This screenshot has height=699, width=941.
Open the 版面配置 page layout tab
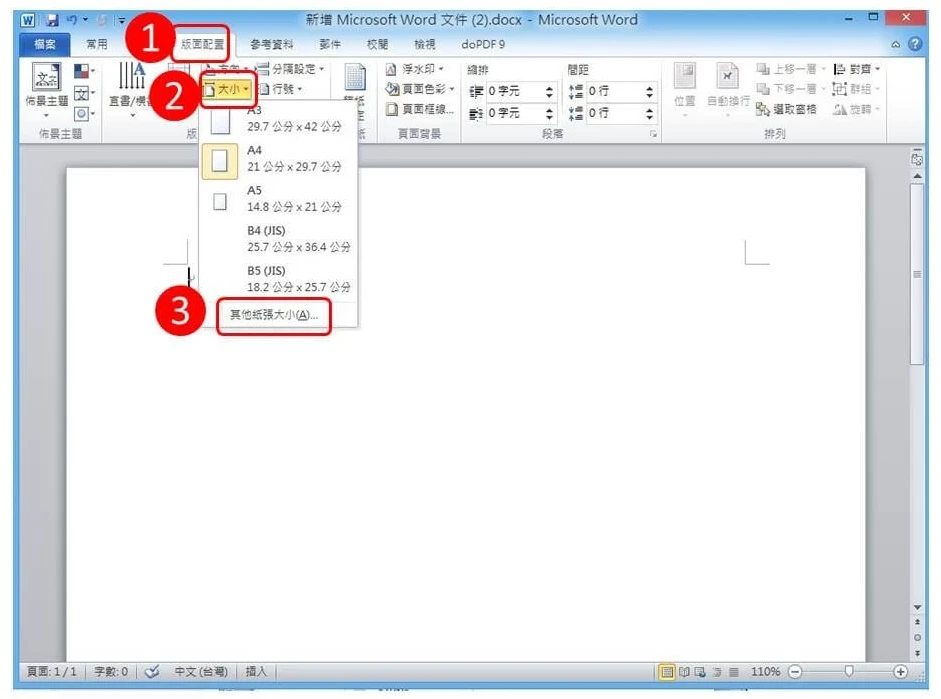(202, 45)
